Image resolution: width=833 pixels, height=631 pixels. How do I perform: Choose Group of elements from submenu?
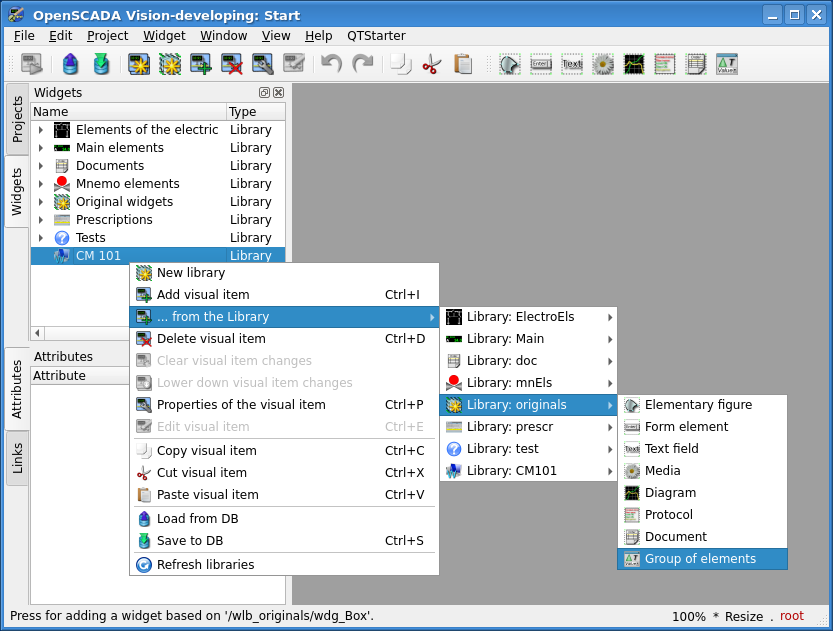[700, 559]
